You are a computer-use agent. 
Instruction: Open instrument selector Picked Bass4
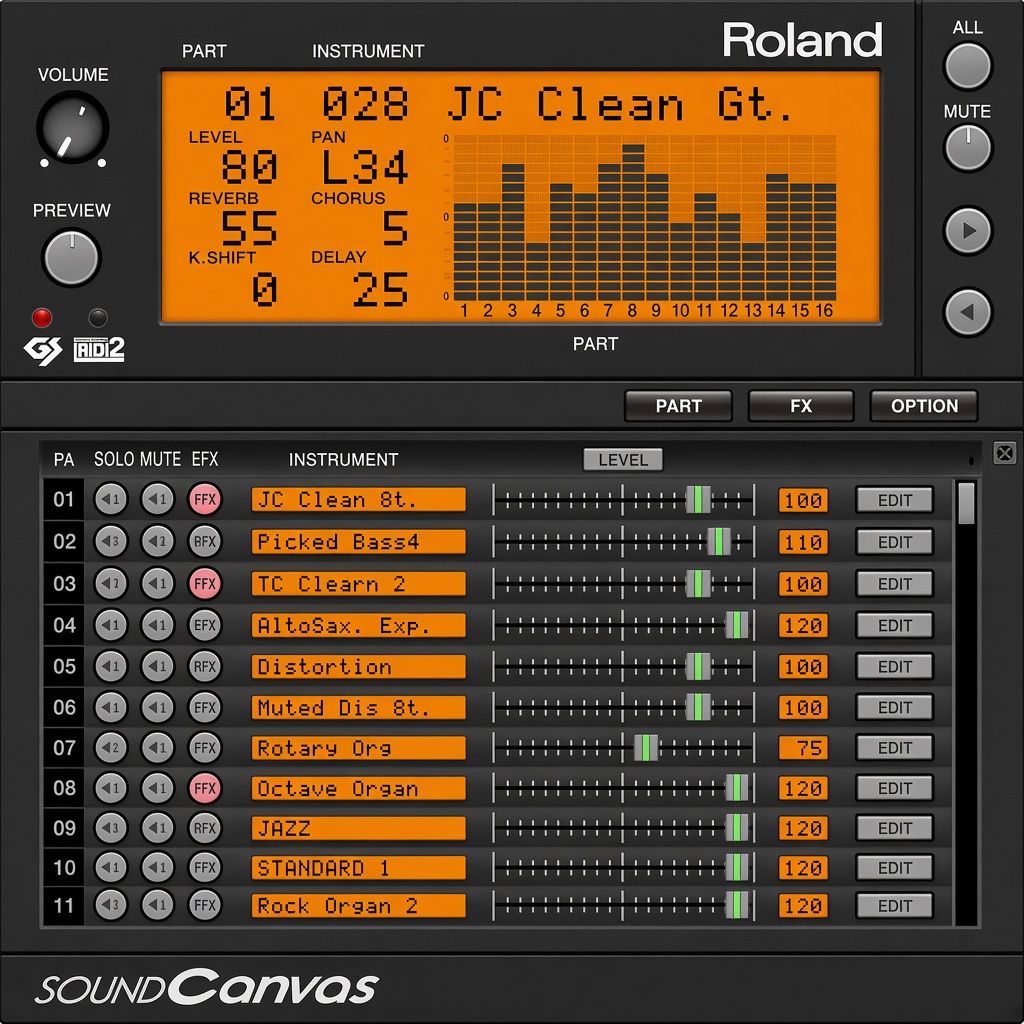point(359,541)
